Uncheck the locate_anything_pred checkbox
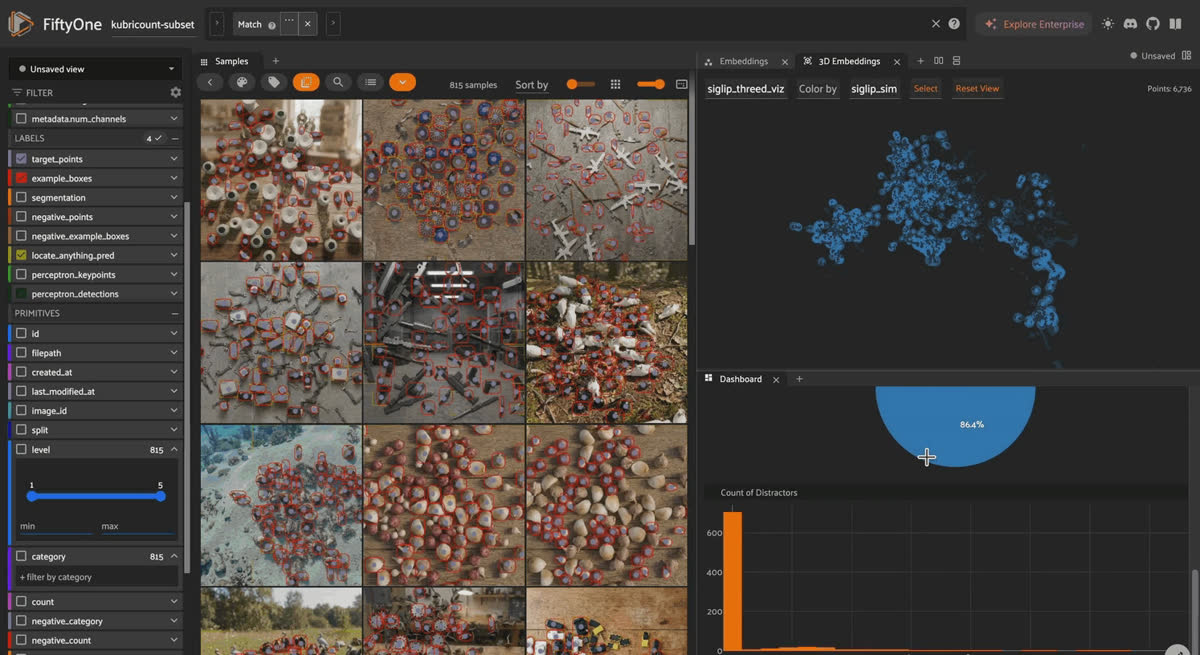 [22, 256]
